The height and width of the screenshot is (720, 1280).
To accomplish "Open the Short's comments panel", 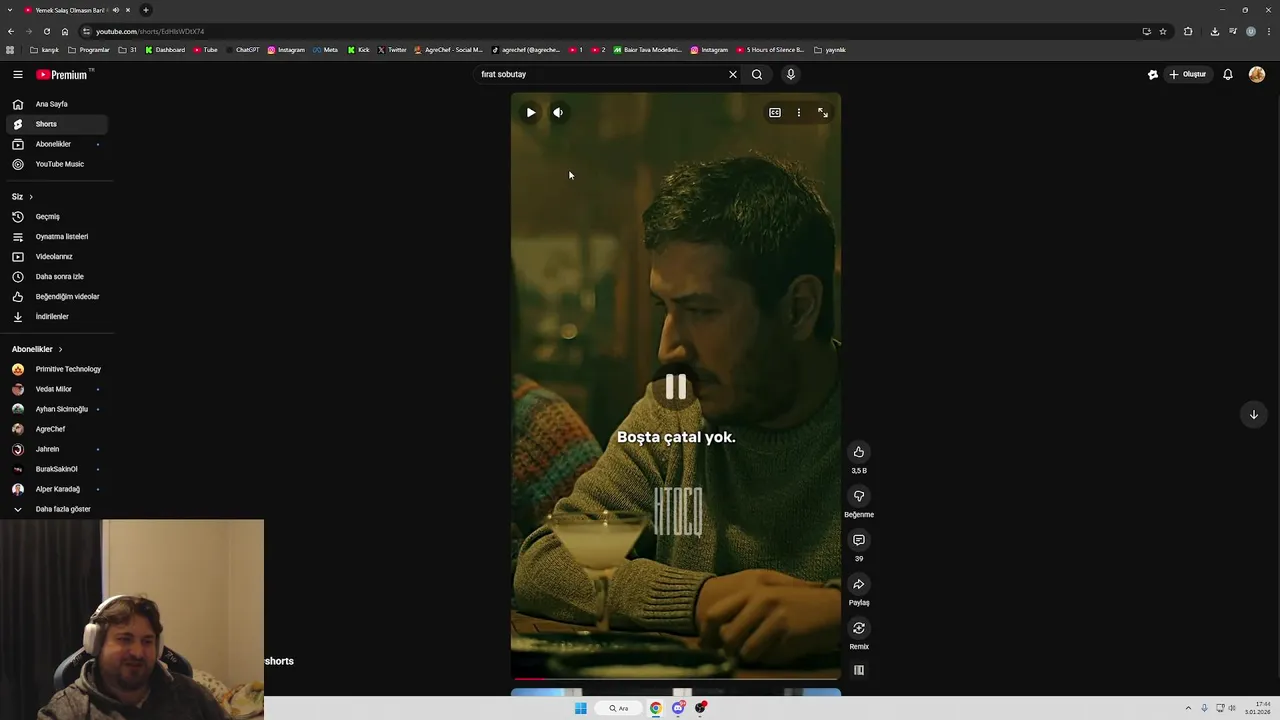I will pyautogui.click(x=858, y=540).
